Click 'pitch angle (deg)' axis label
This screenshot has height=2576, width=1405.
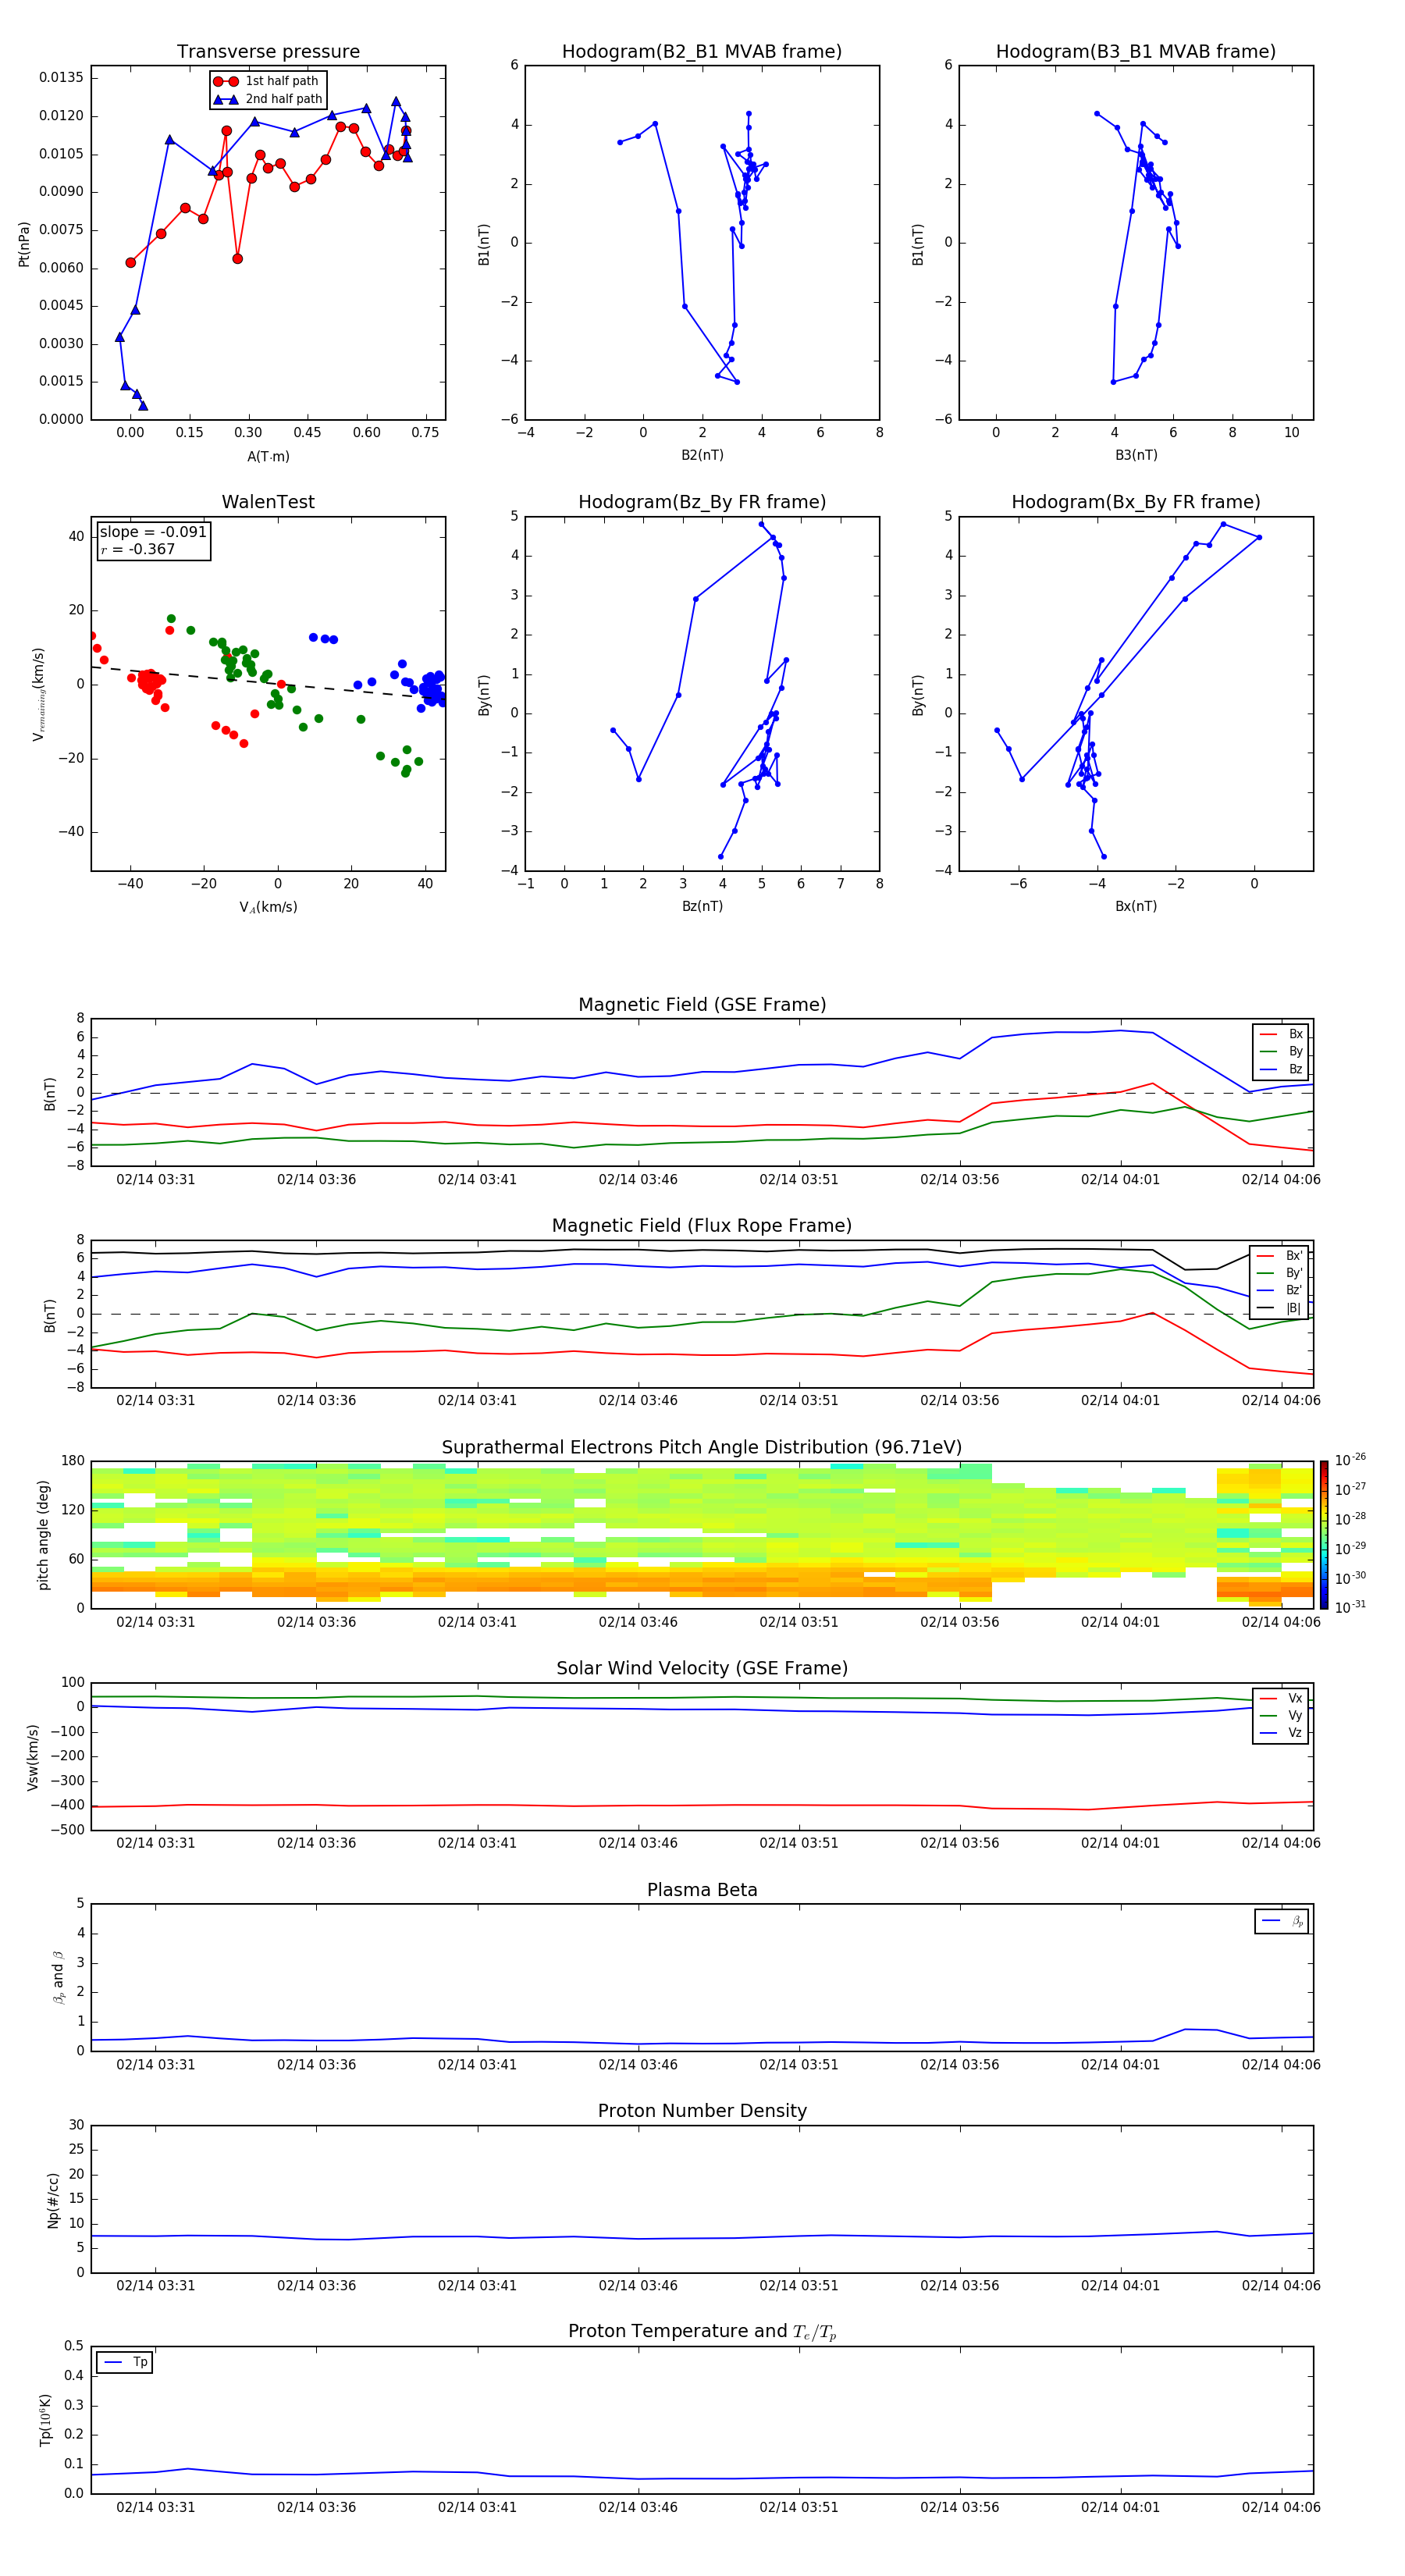[x=43, y=1535]
